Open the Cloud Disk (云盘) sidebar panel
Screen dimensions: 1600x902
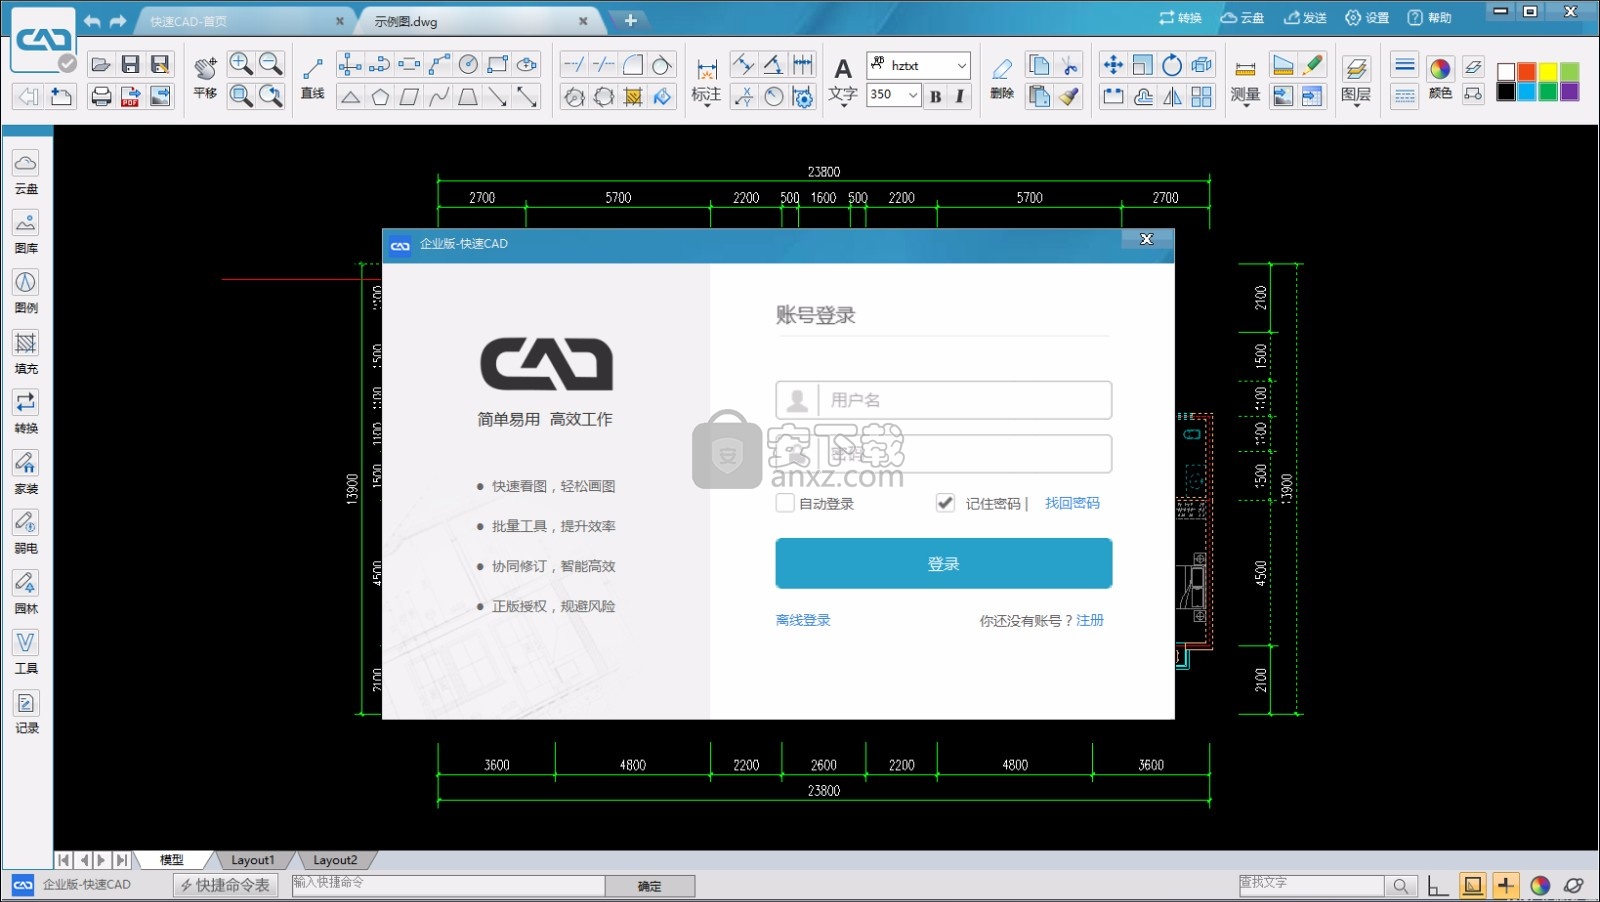pos(26,173)
